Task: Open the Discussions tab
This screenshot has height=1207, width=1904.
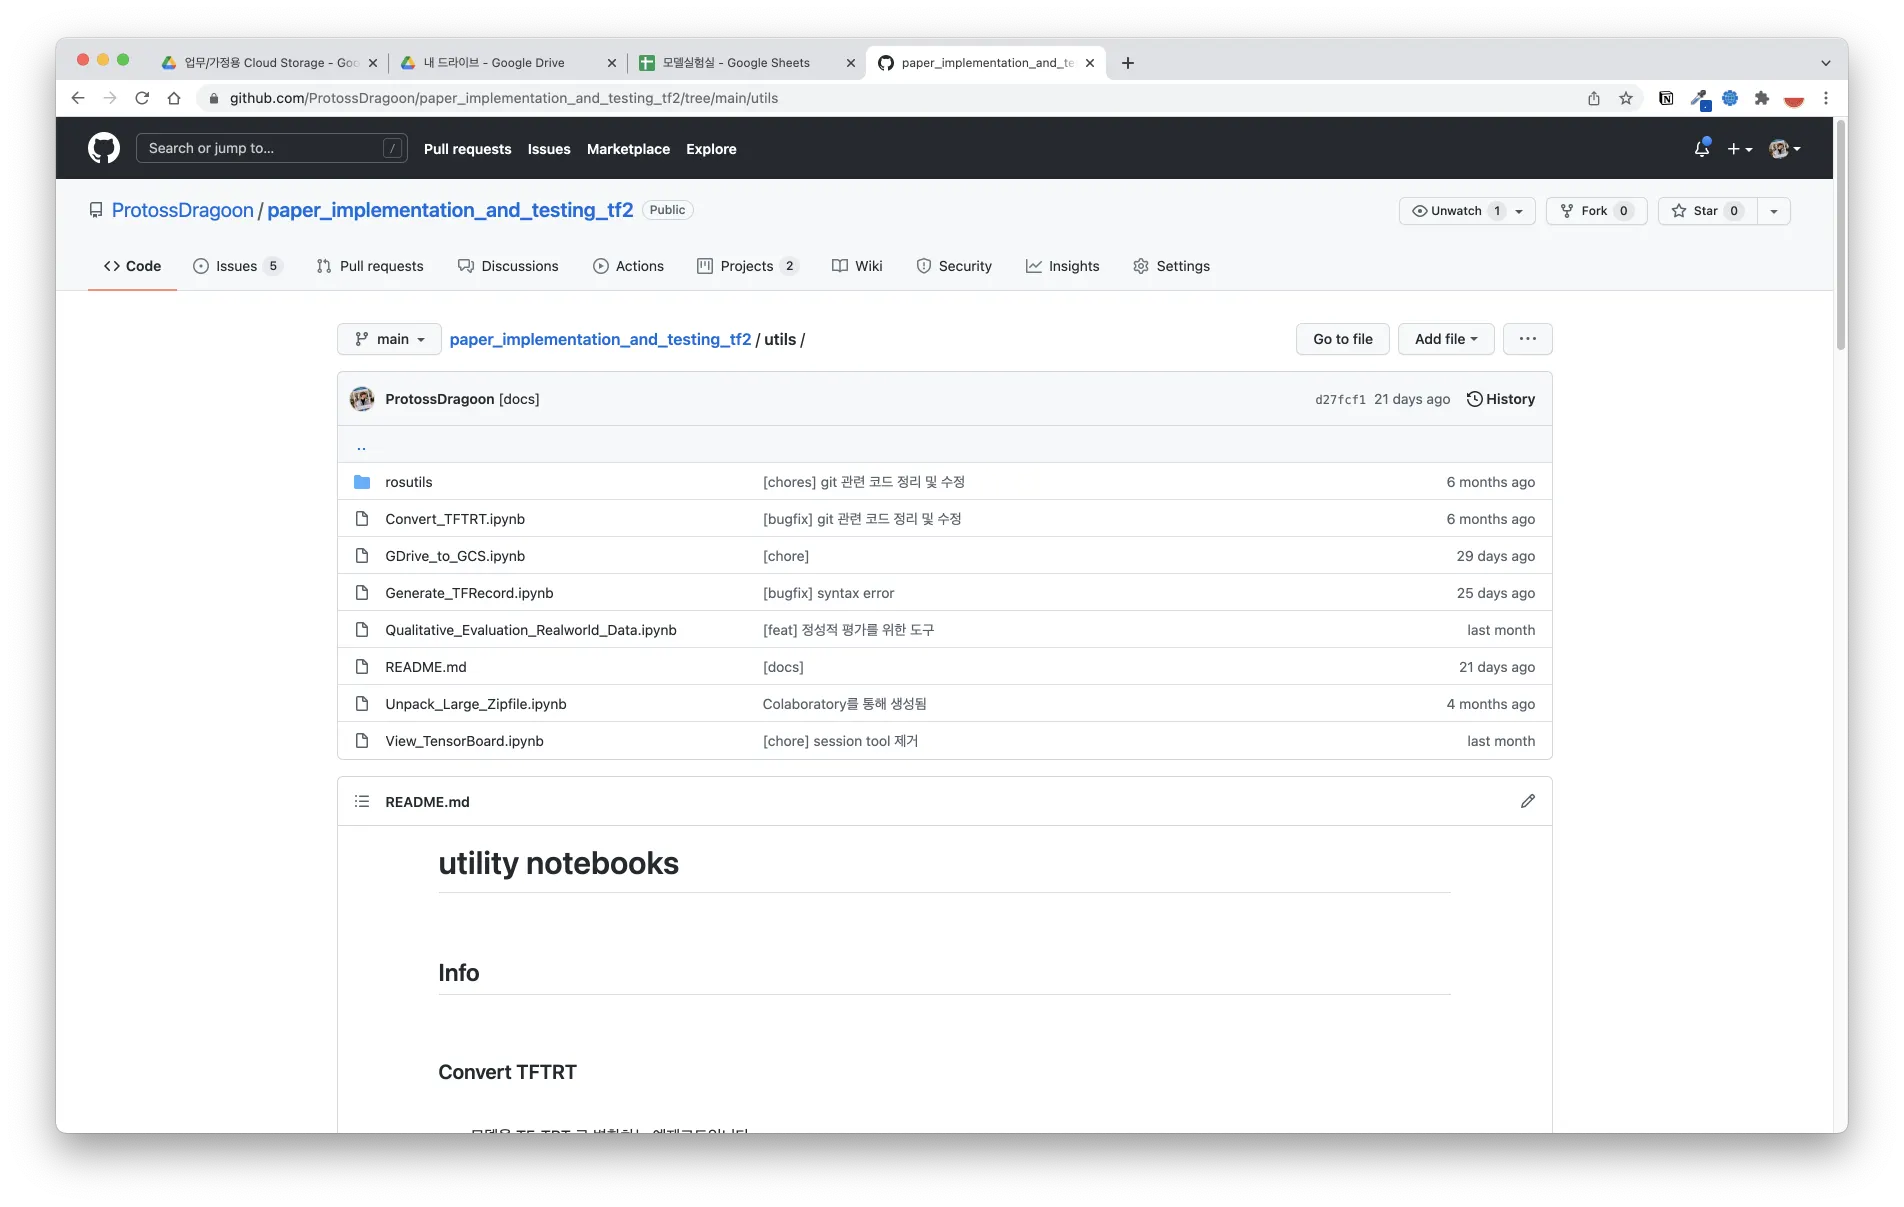Action: [x=508, y=266]
